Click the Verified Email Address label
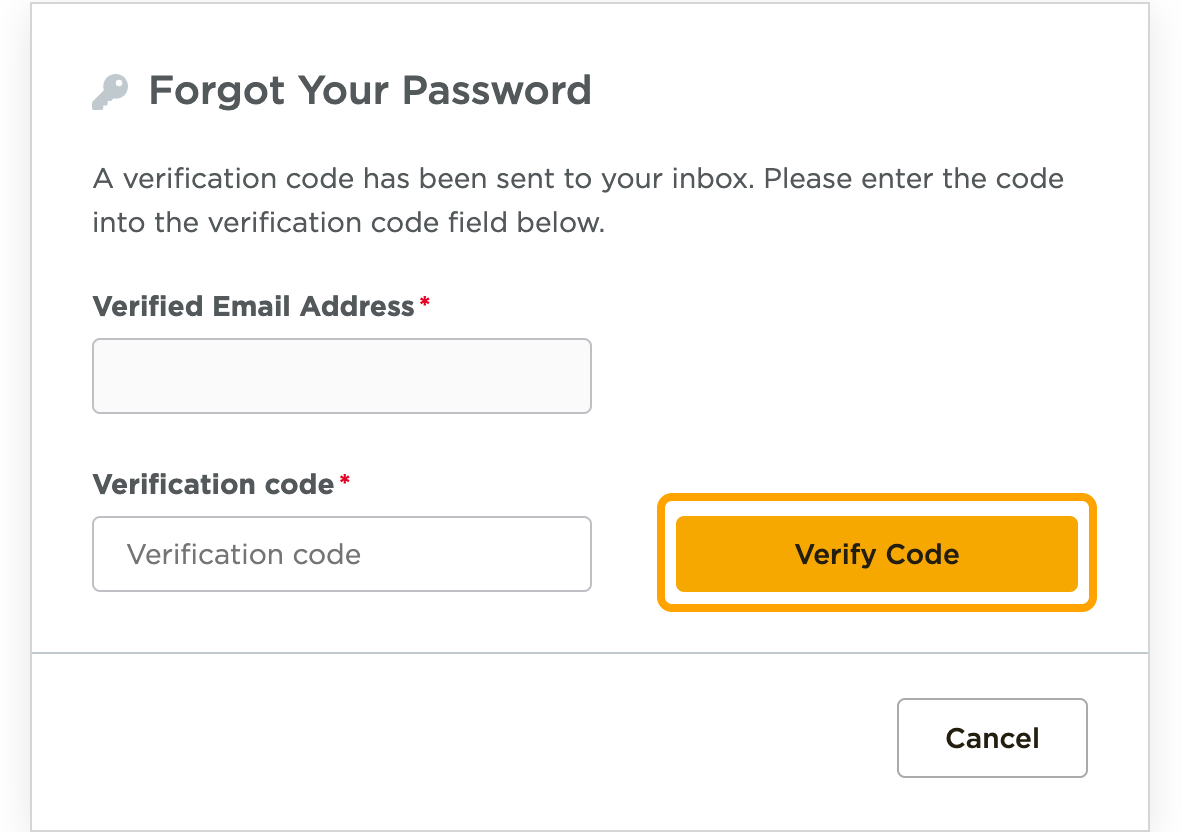Viewport: 1182px width, 832px height. (253, 306)
